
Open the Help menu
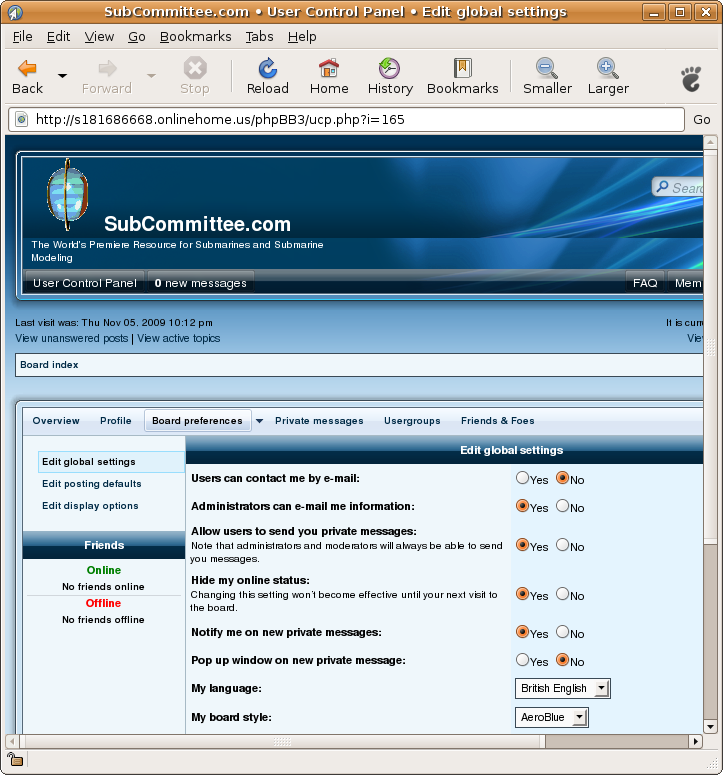point(302,37)
